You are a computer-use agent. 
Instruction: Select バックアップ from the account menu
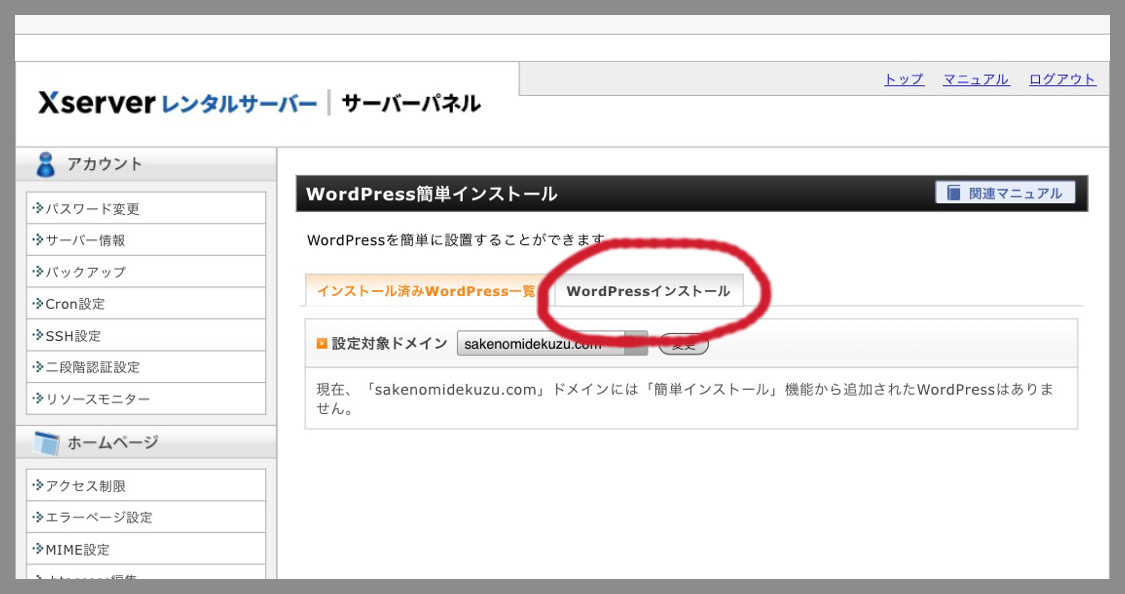tap(146, 272)
